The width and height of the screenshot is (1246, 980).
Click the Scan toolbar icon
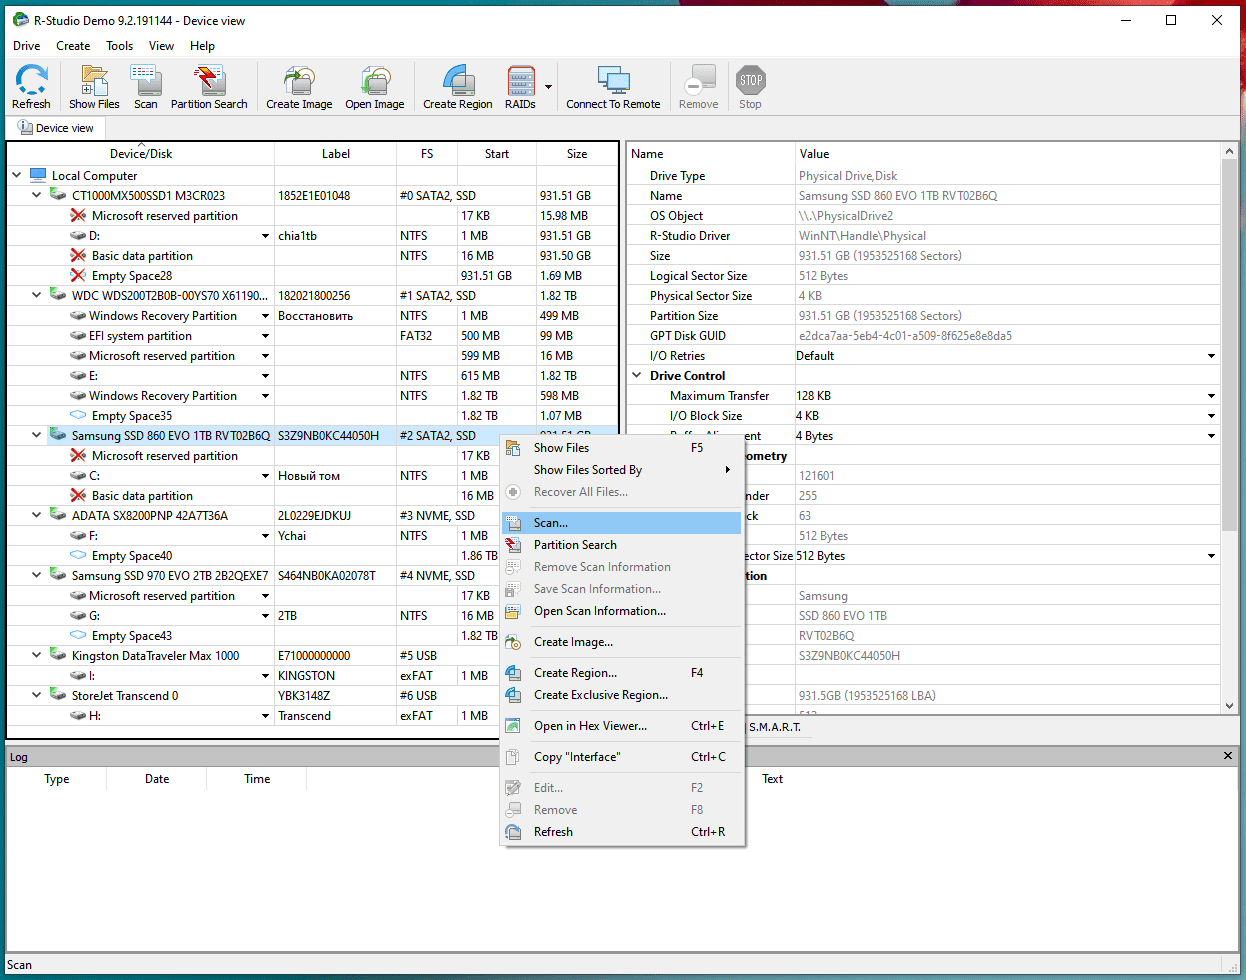click(x=146, y=87)
